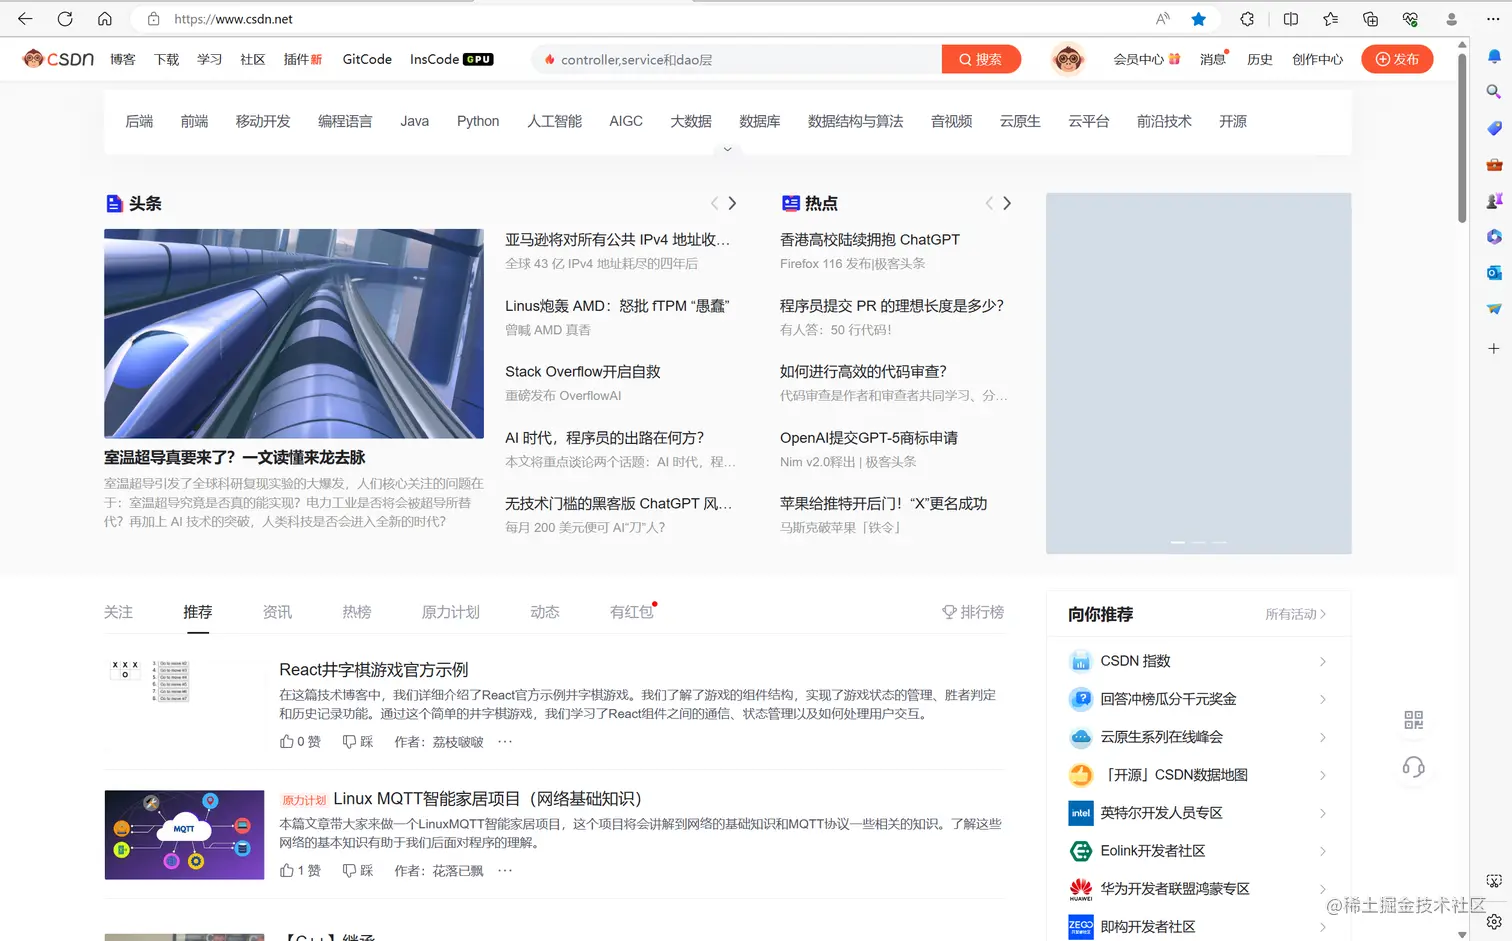Open browser home page icon
This screenshot has height=941, width=1512.
click(x=105, y=19)
